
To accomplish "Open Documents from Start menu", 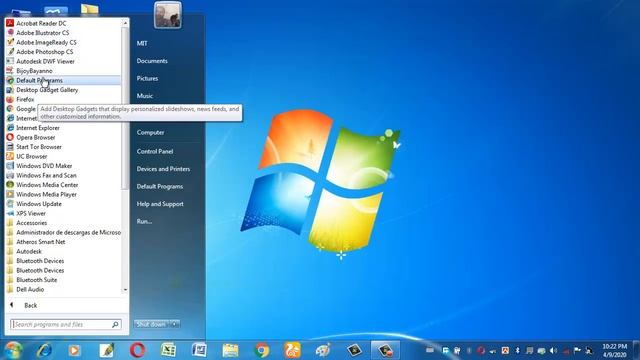I will coord(152,61).
